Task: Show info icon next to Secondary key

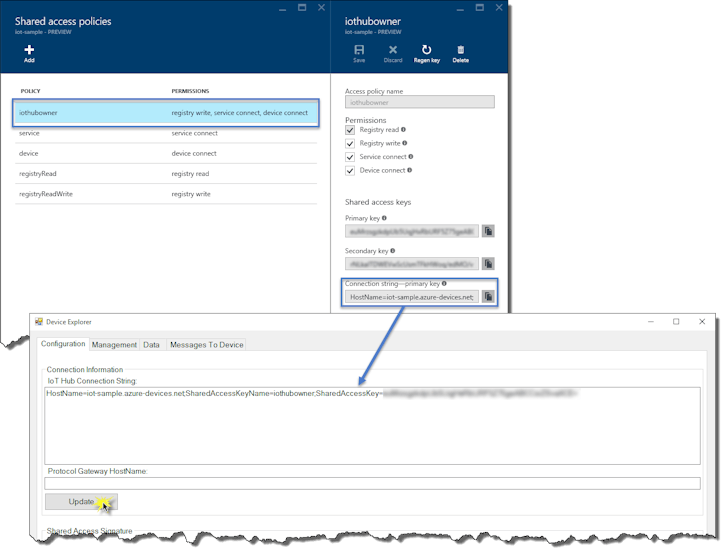Action: [x=392, y=251]
